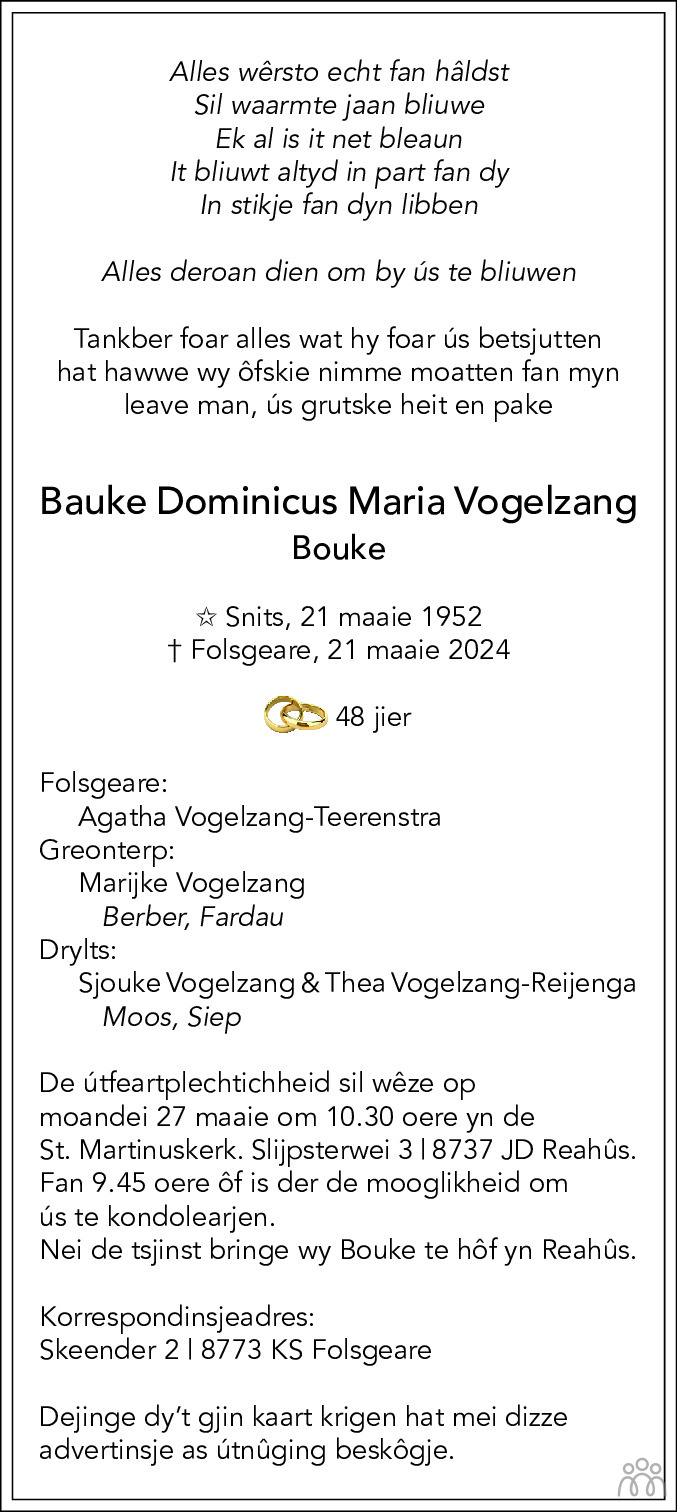Click Marijke Vogelzang name

pyautogui.click(x=192, y=884)
